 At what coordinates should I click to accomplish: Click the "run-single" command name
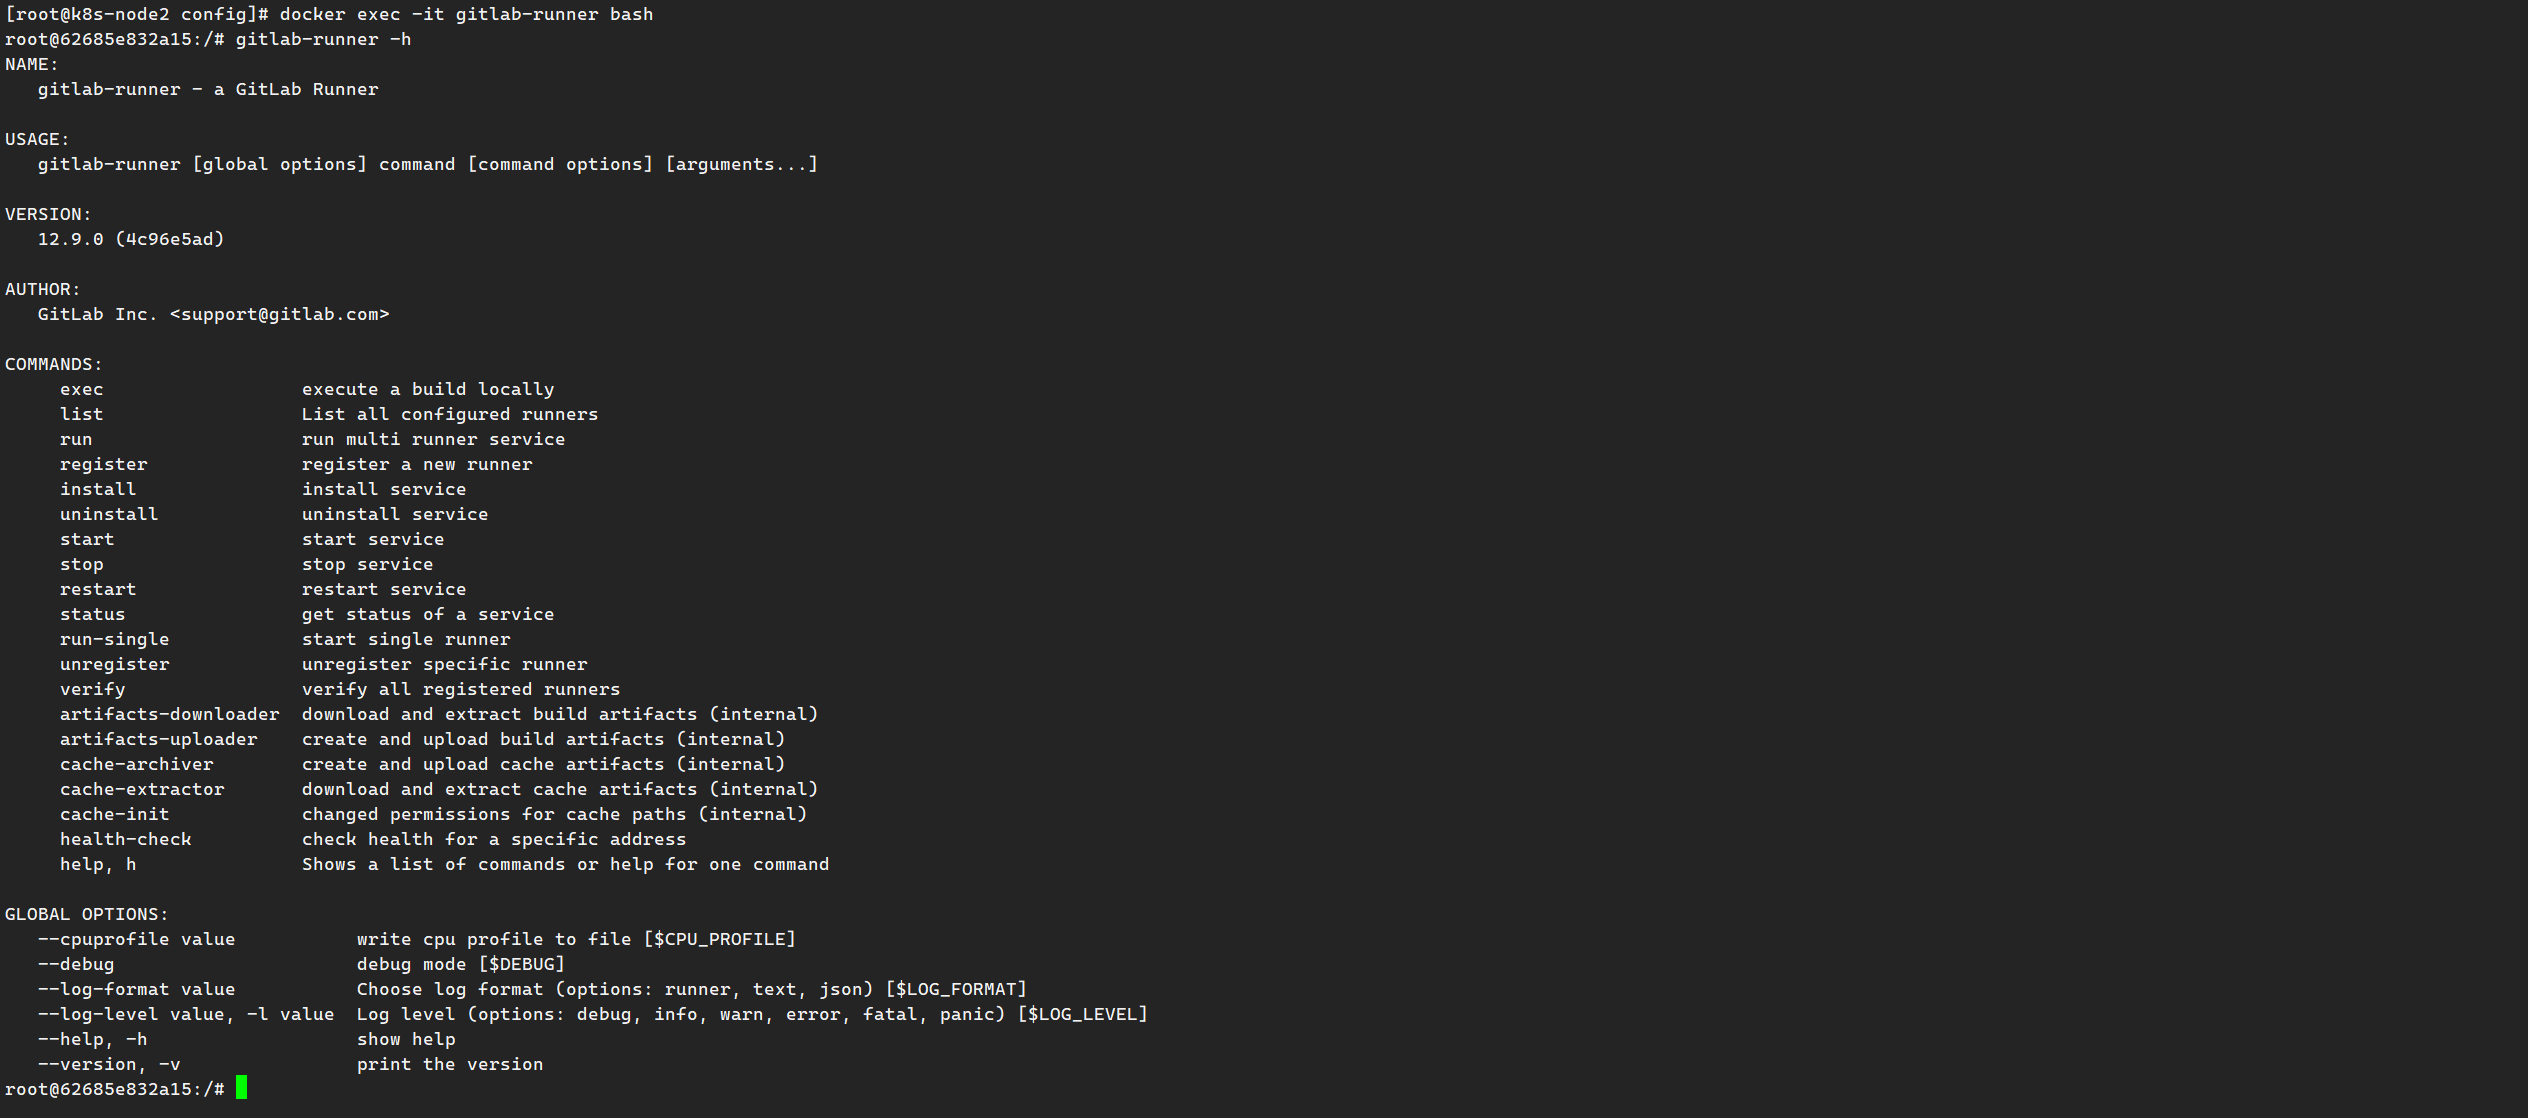pyautogui.click(x=114, y=639)
